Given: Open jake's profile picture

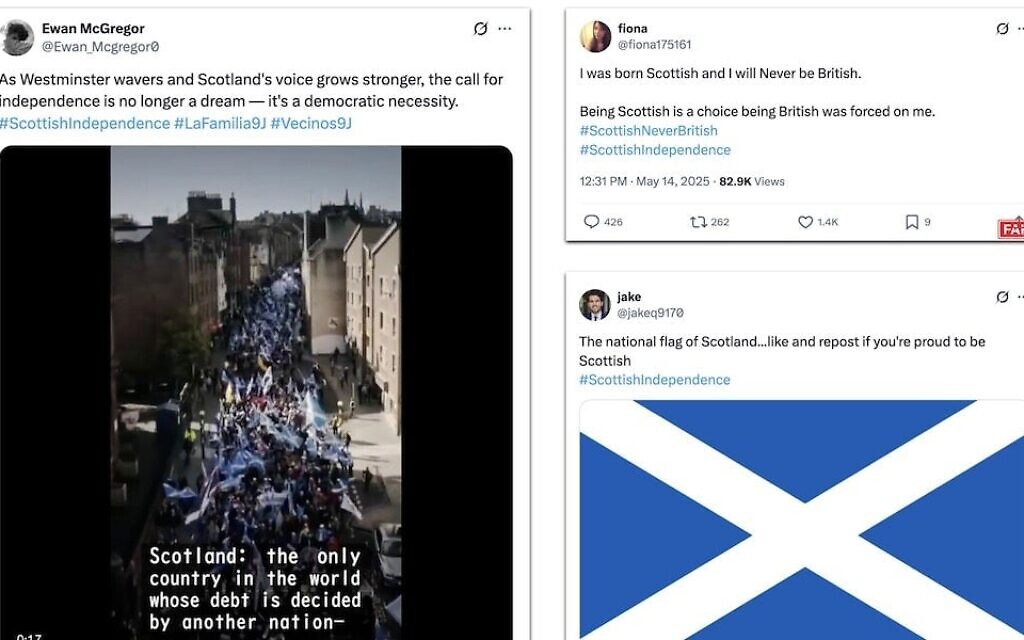Looking at the screenshot, I should (594, 305).
